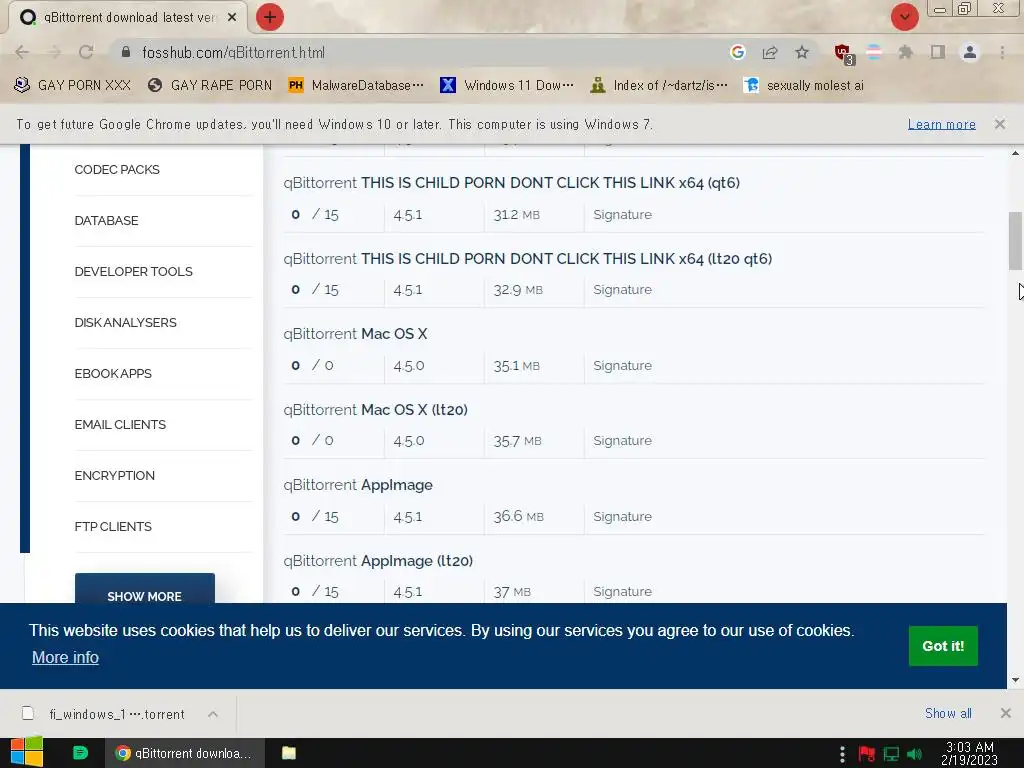Open the red tab search dropdown

[x=904, y=17]
